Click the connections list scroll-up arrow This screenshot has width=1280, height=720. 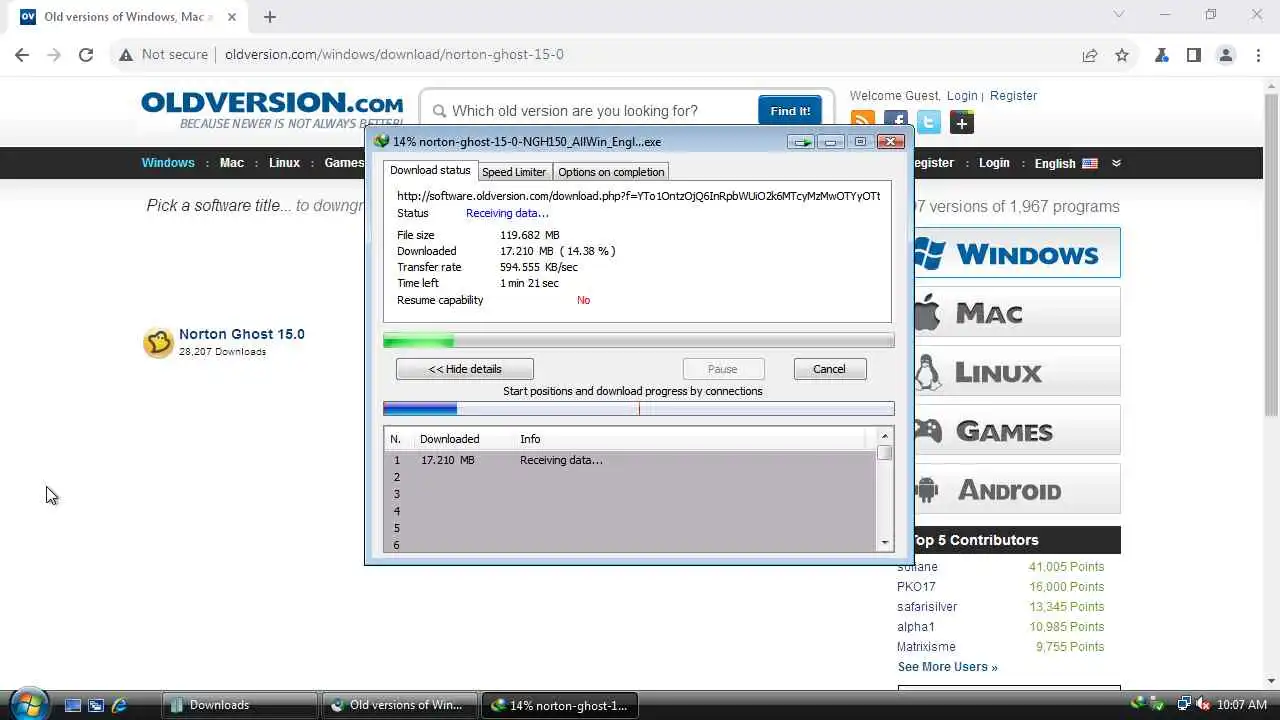885,436
